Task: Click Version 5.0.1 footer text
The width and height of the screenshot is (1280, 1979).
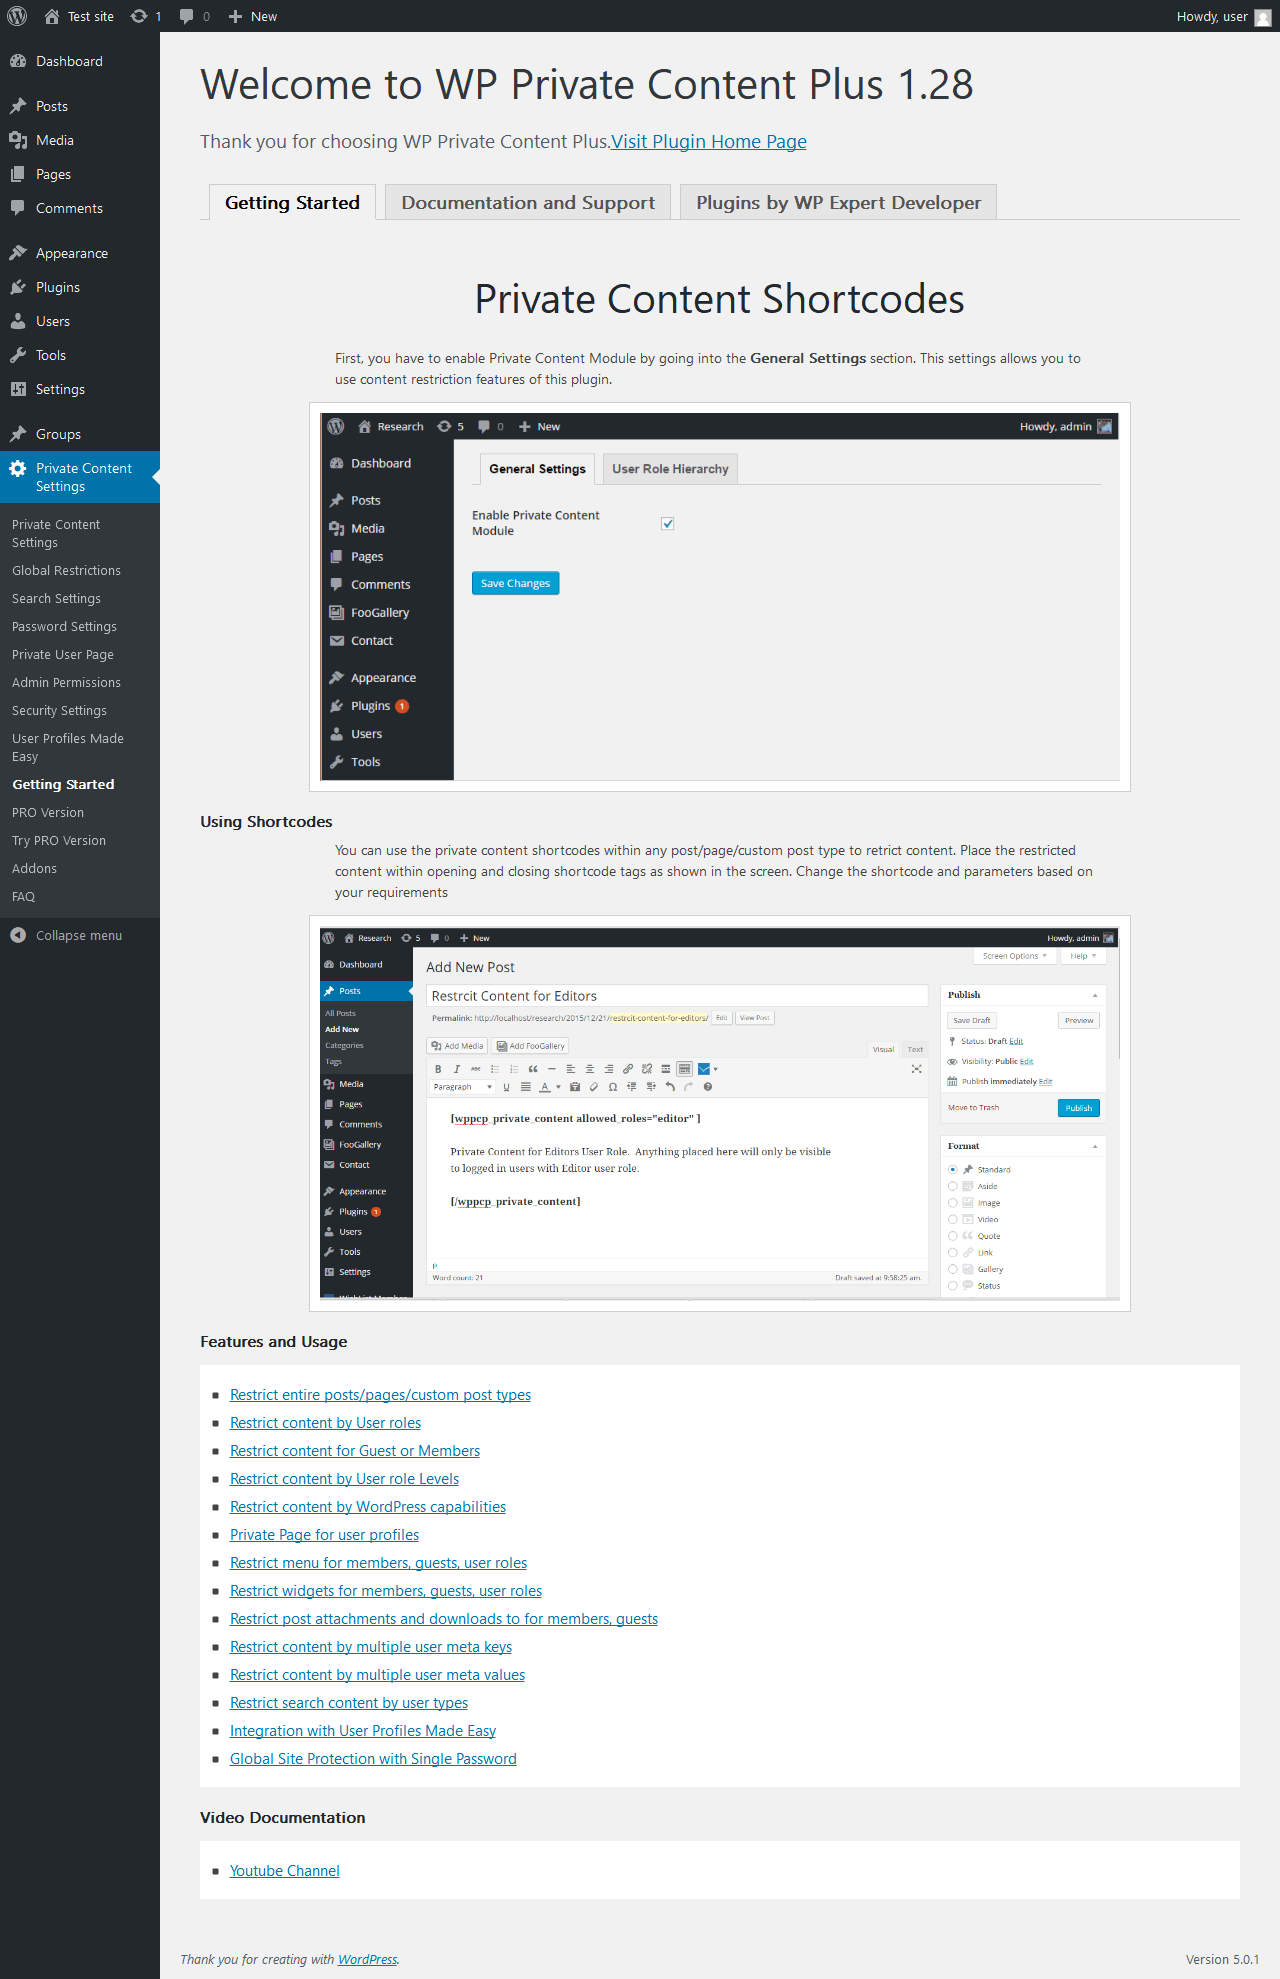Action: 1222,1959
